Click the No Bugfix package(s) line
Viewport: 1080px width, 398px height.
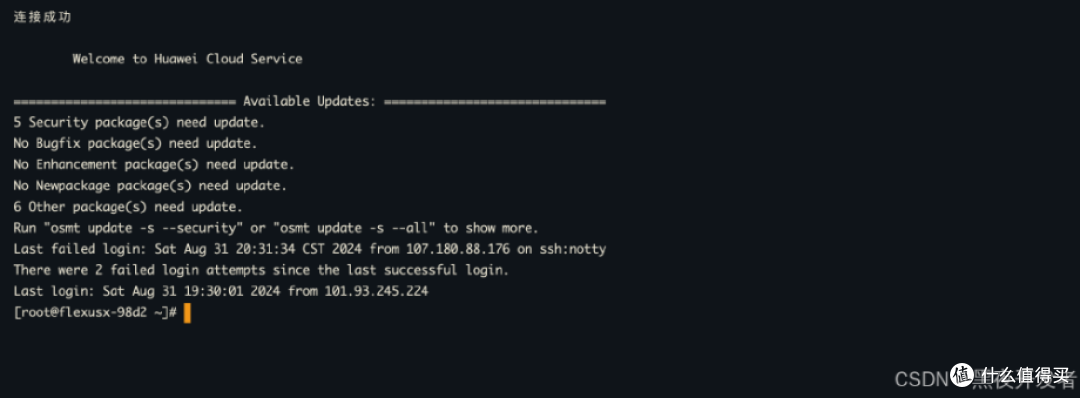point(135,145)
